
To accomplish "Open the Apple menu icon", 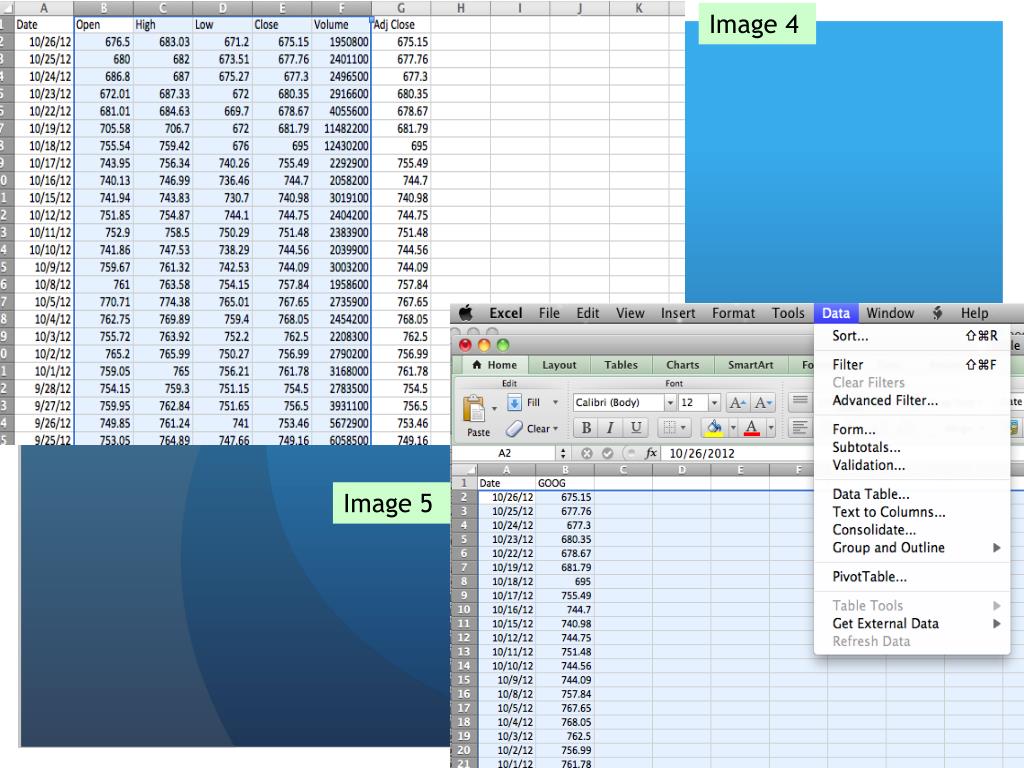I will pyautogui.click(x=466, y=313).
